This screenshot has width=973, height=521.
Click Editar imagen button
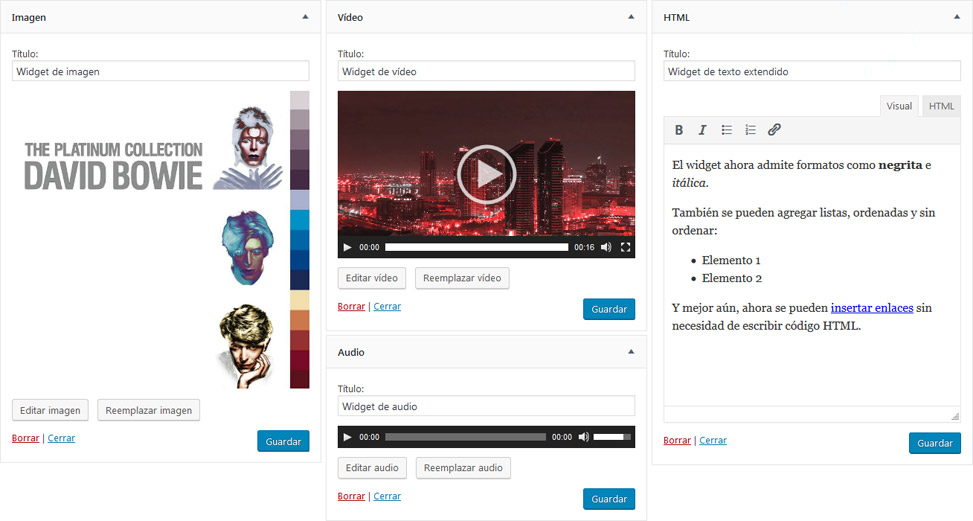(50, 410)
